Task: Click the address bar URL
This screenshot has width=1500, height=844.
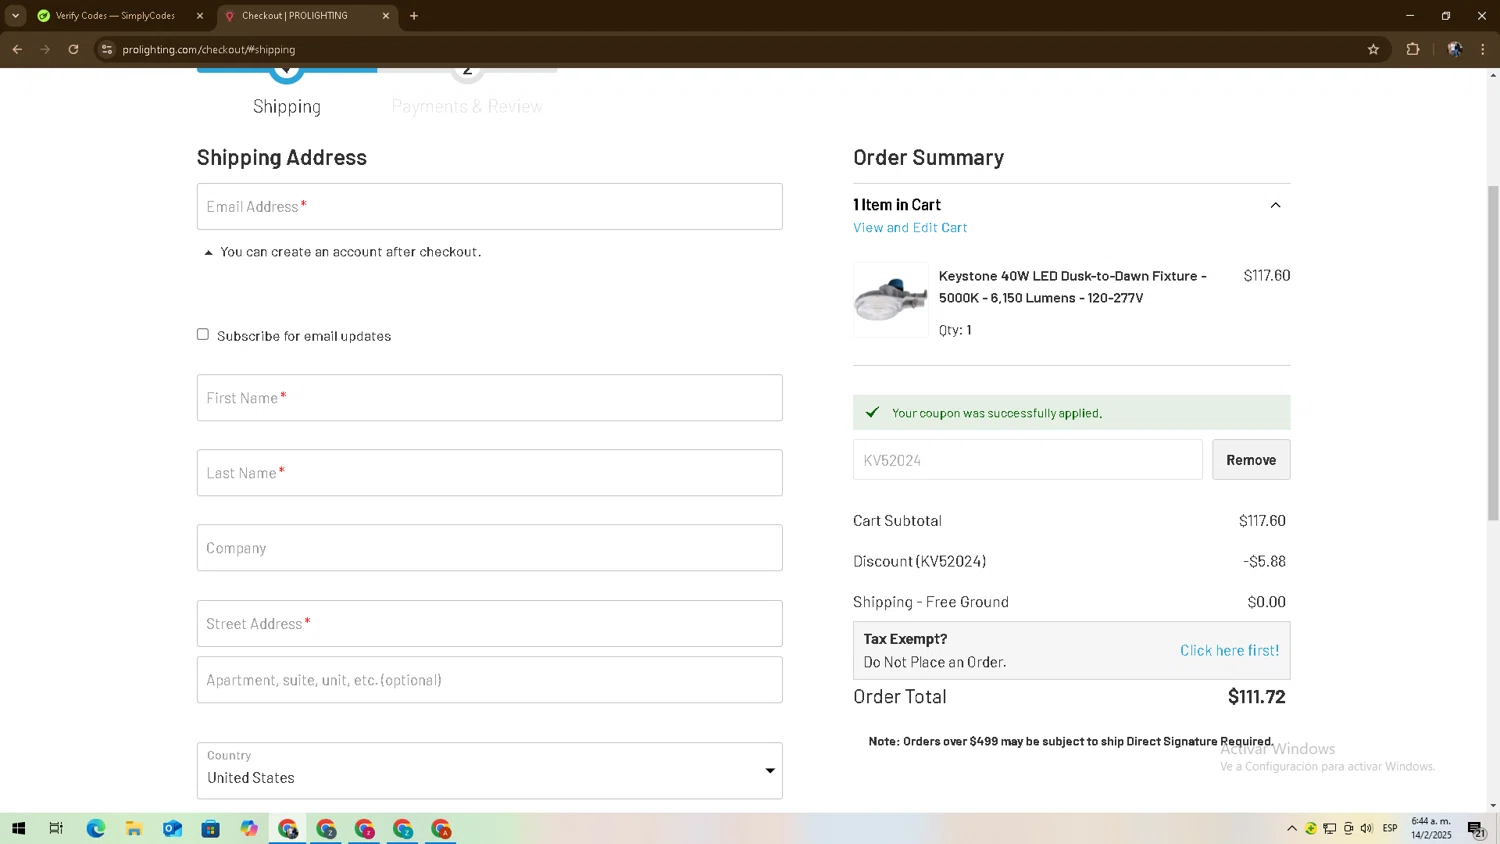Action: coord(209,49)
